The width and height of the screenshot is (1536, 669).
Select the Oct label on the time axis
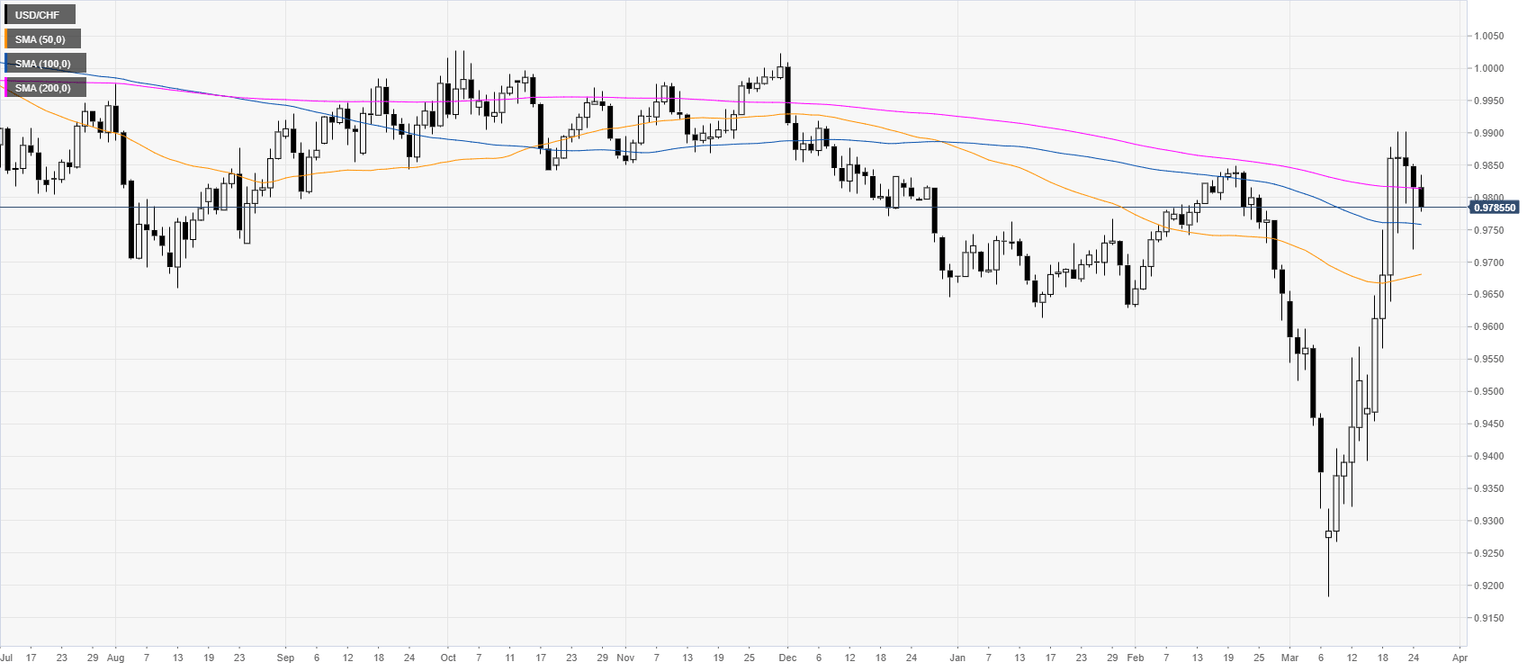[446, 659]
